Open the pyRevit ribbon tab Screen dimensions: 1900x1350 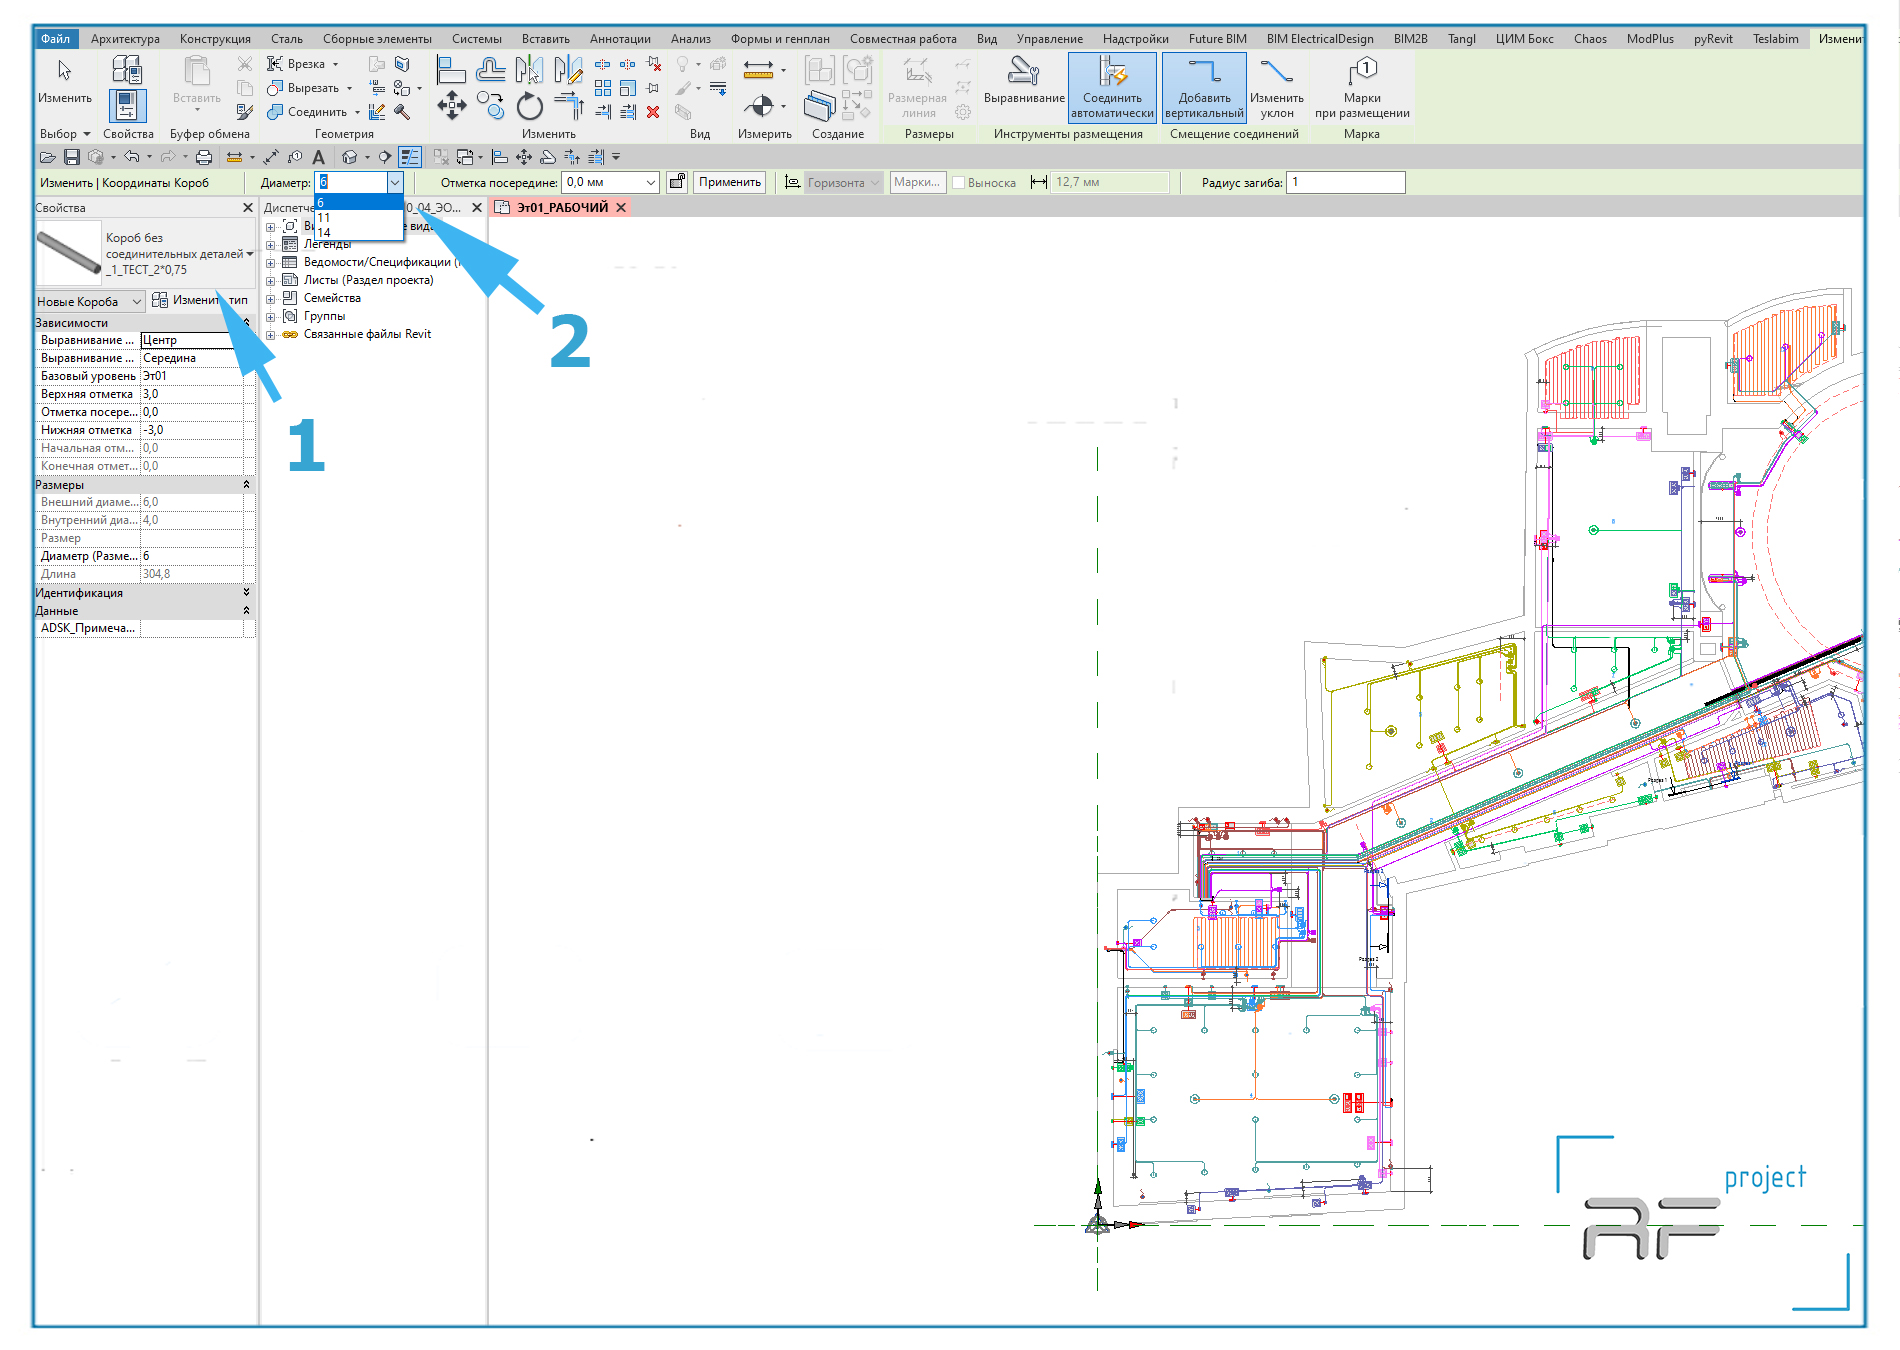(x=1713, y=39)
